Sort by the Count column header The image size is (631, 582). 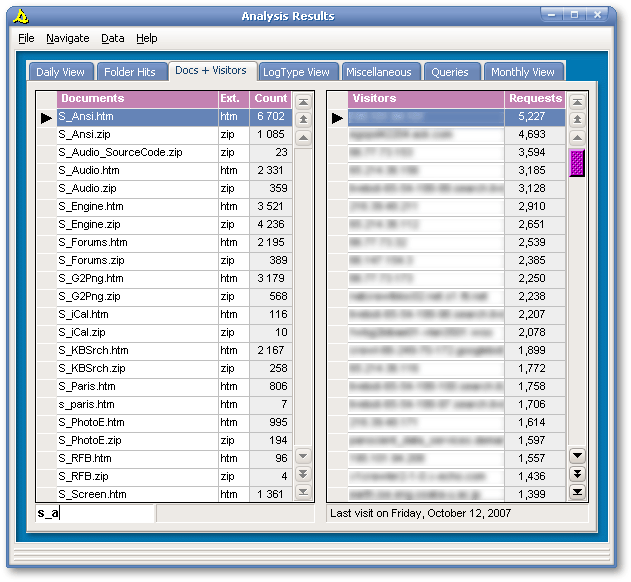pyautogui.click(x=270, y=99)
